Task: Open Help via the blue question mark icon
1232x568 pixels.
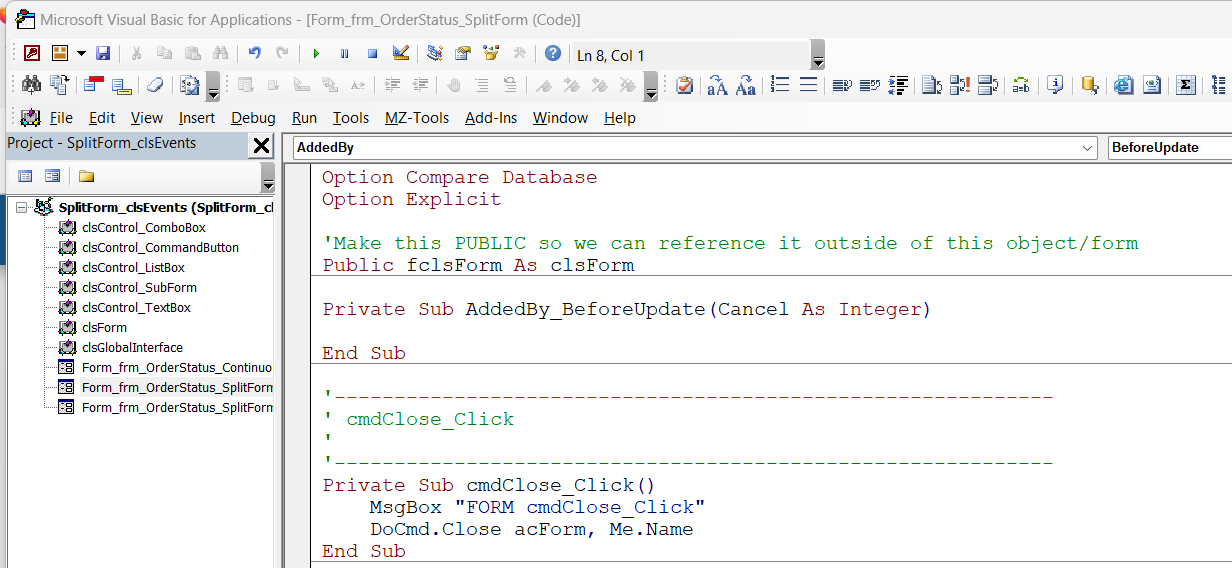Action: (552, 54)
